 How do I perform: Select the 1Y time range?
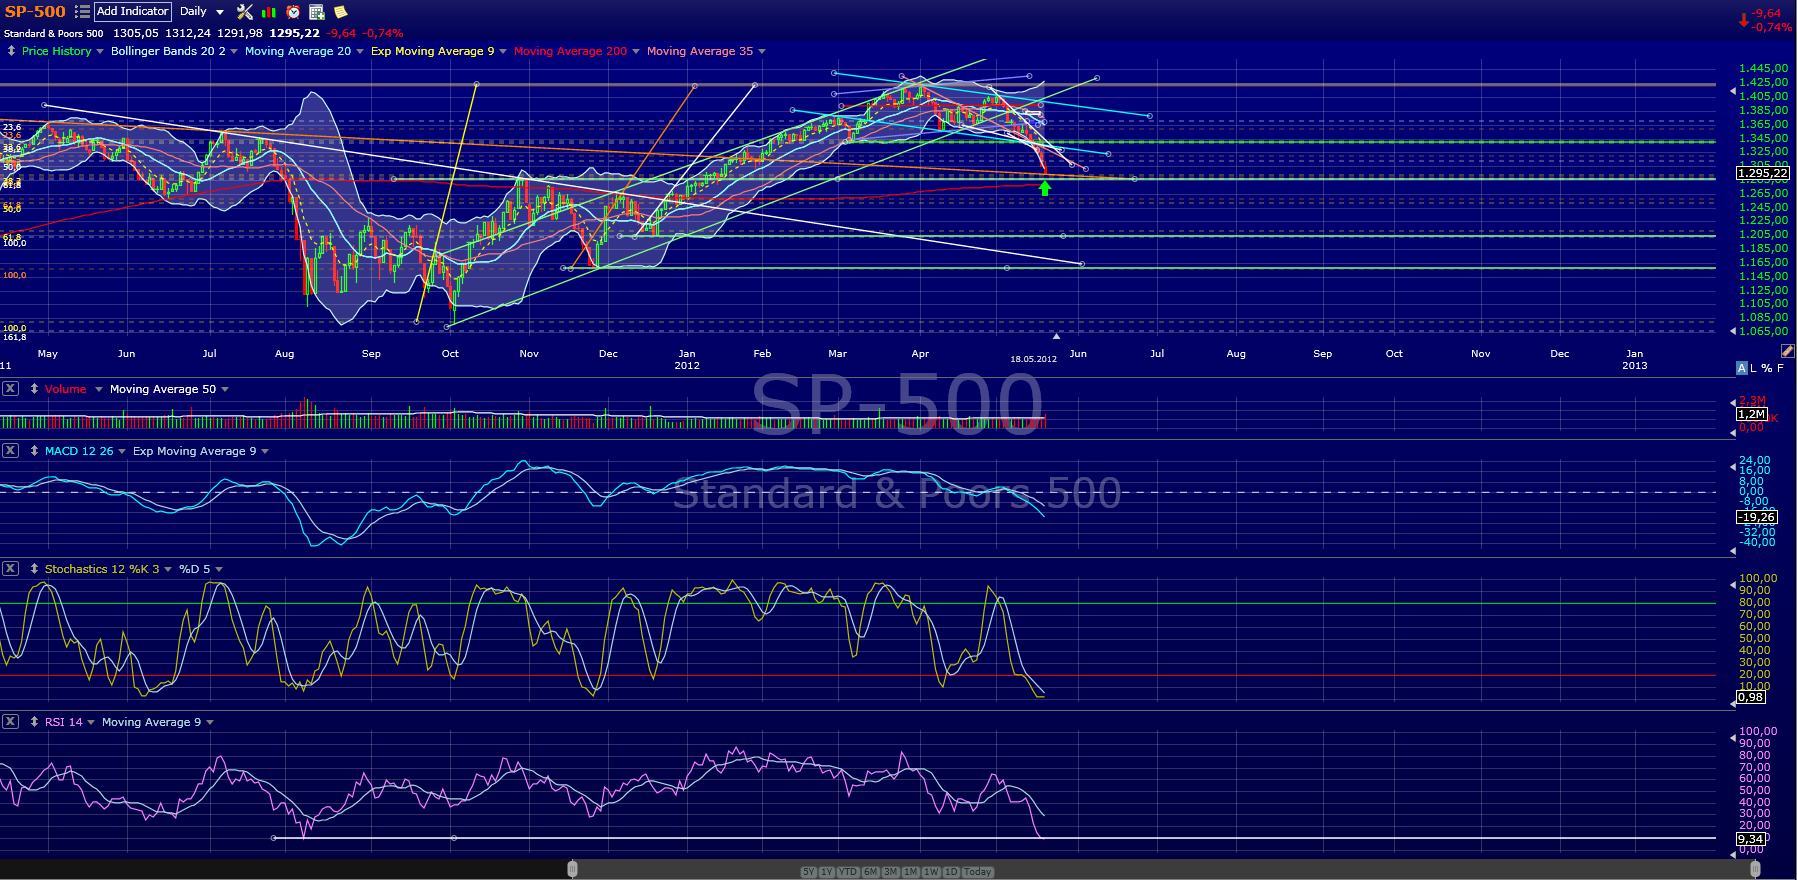coord(826,872)
